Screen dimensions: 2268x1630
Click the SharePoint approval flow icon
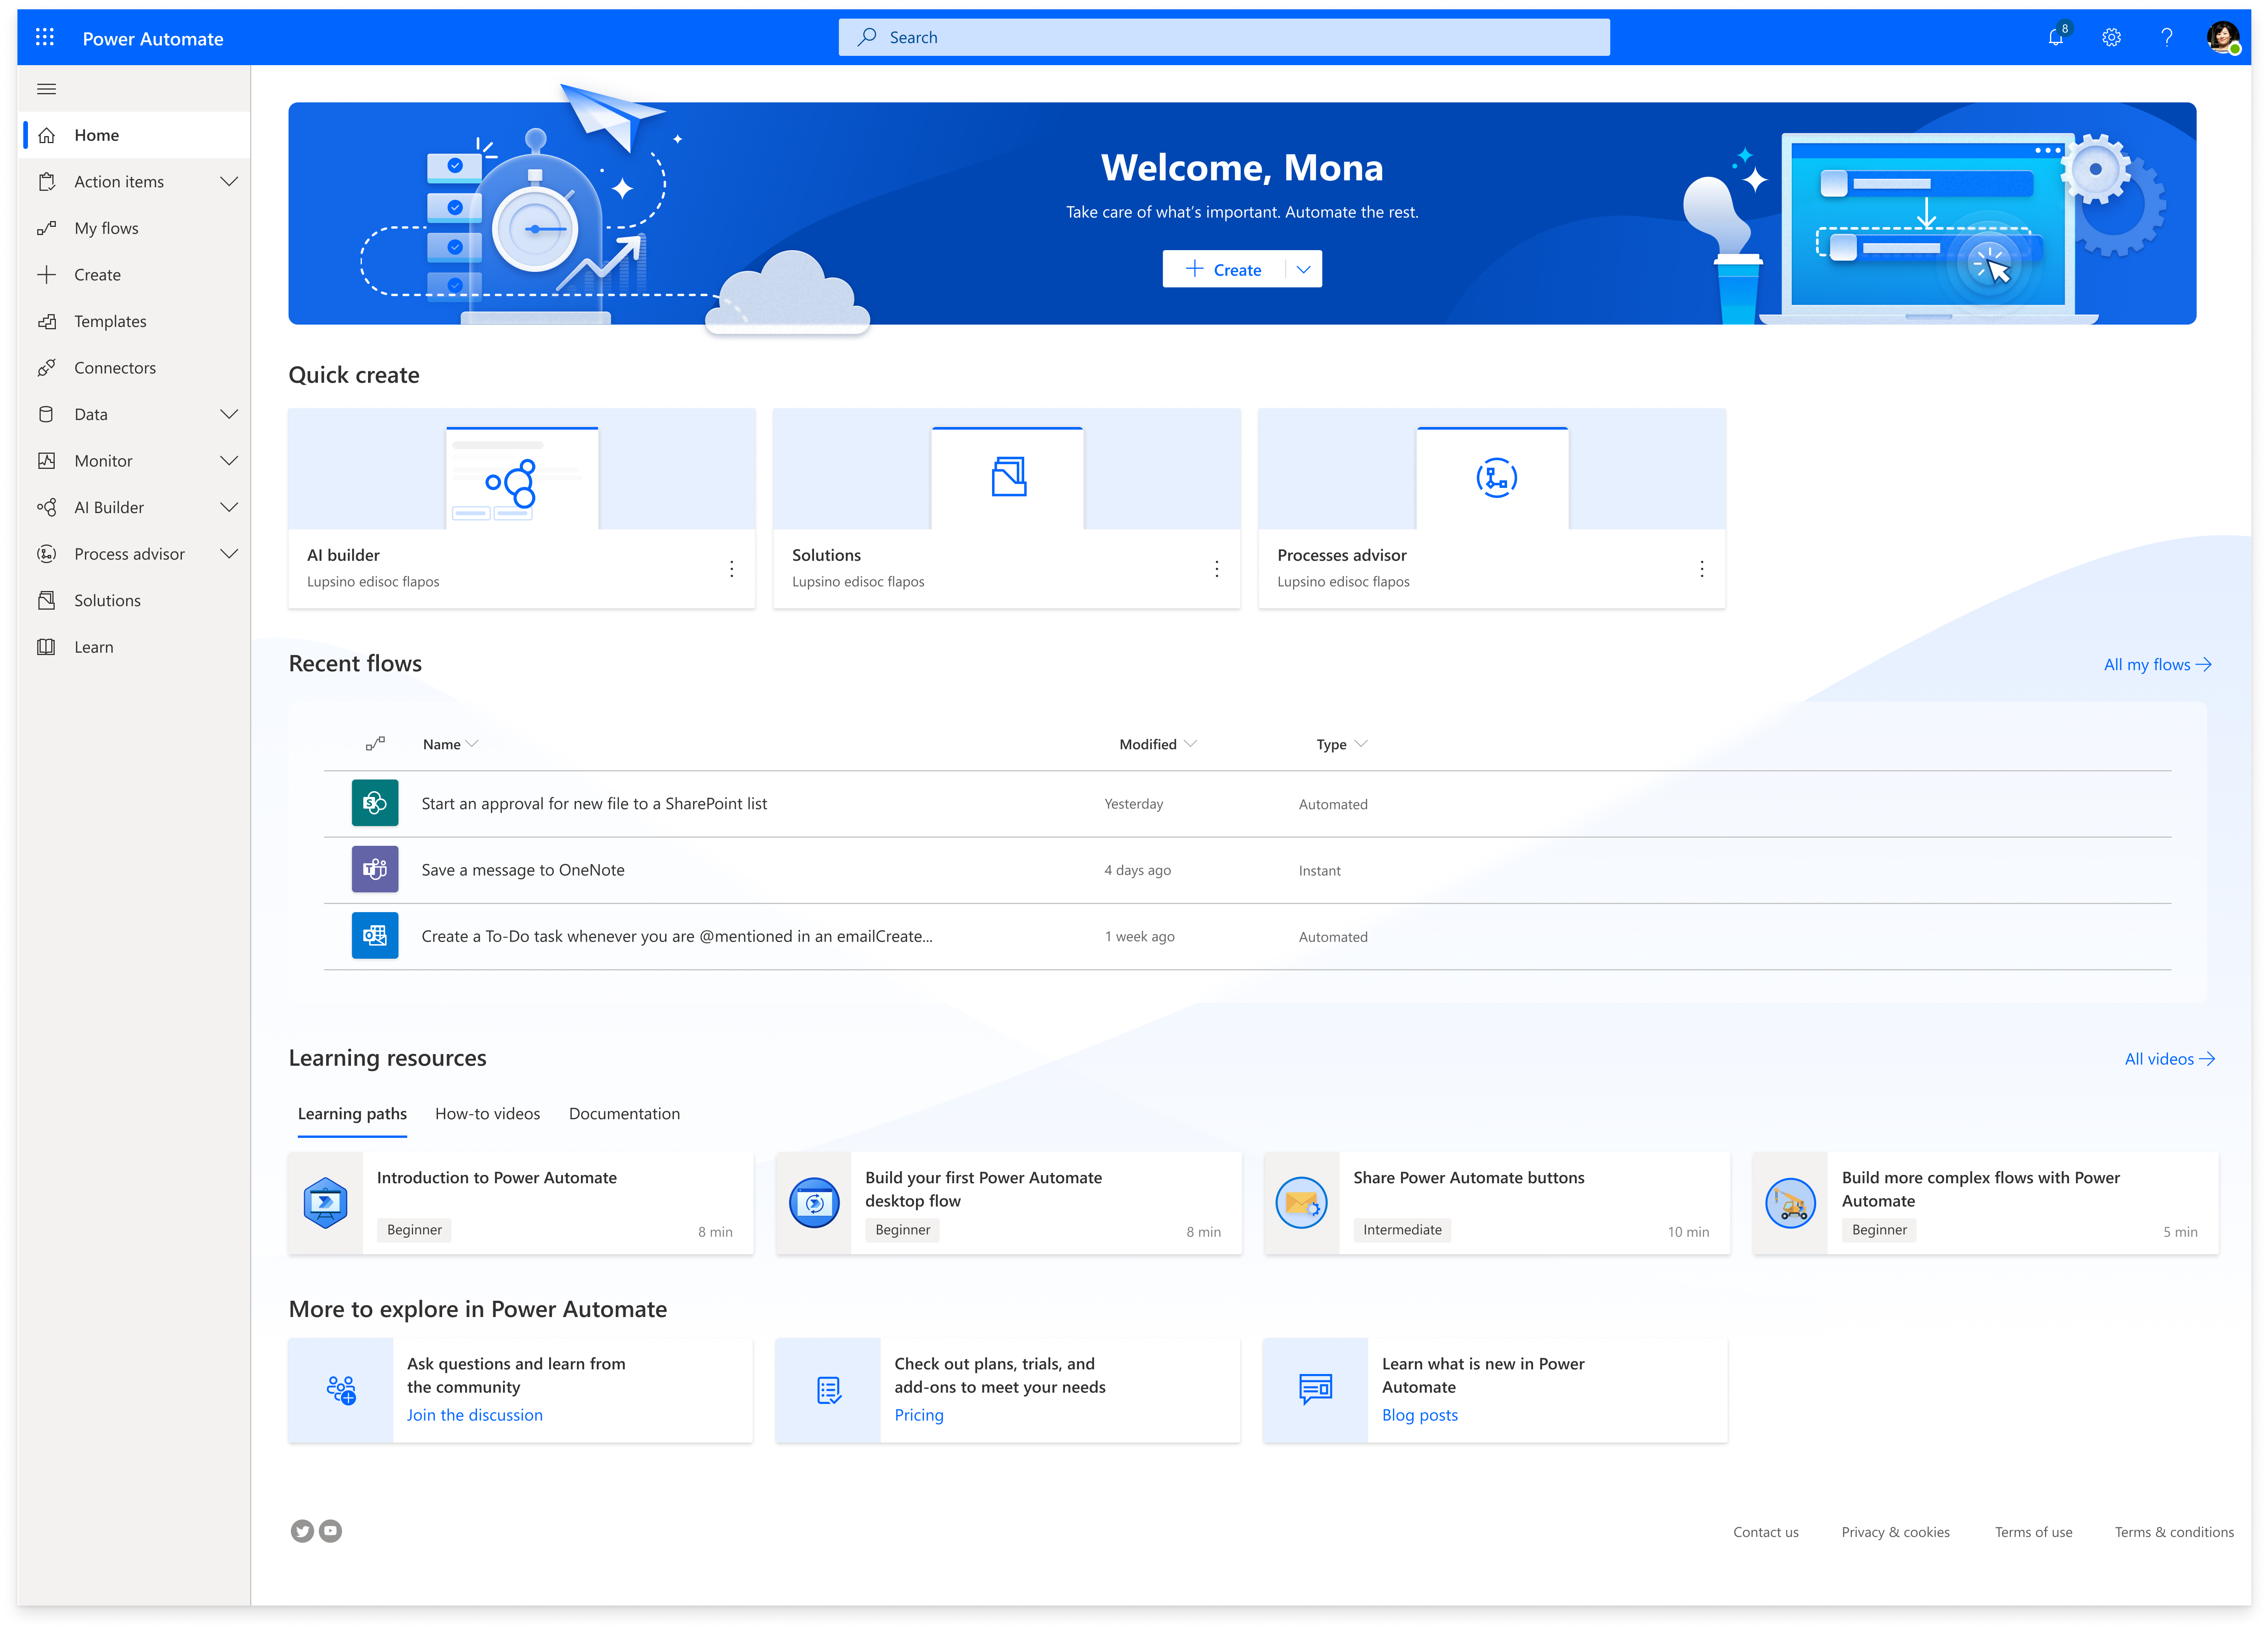[375, 803]
